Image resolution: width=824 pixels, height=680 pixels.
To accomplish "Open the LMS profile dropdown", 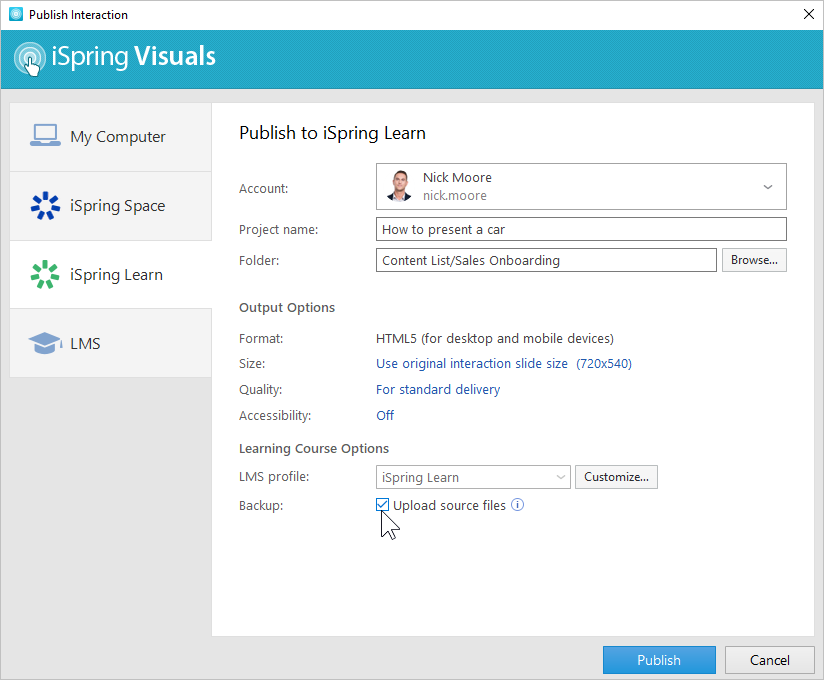I will click(472, 477).
